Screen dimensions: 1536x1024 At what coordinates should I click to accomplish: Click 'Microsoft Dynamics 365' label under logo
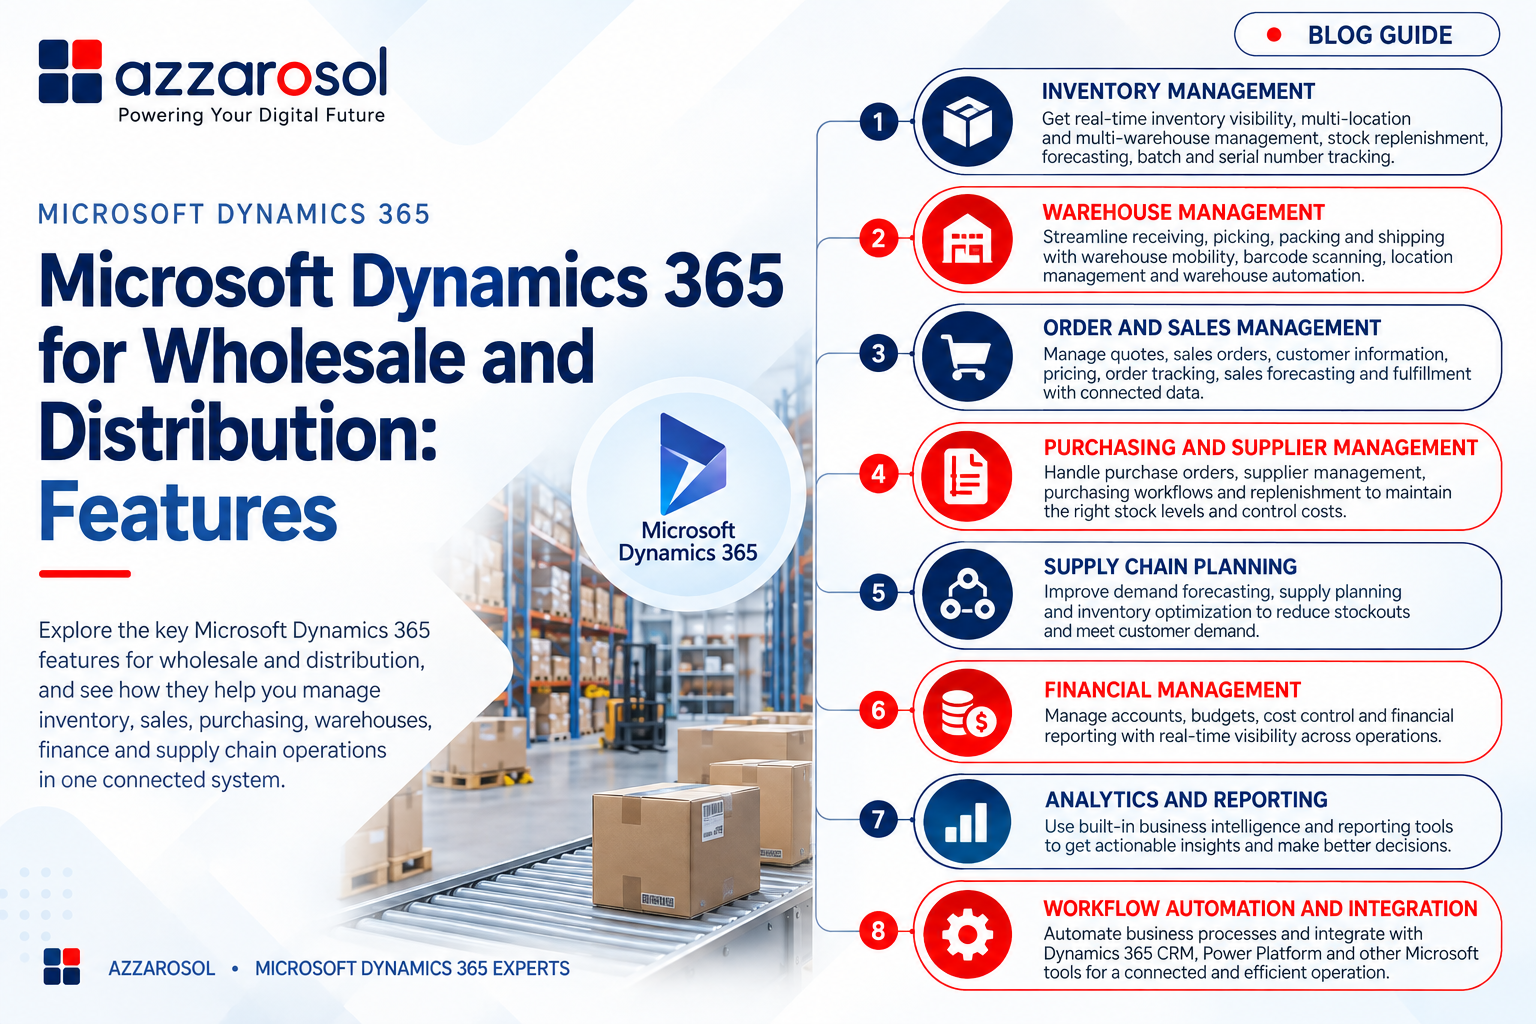click(688, 541)
